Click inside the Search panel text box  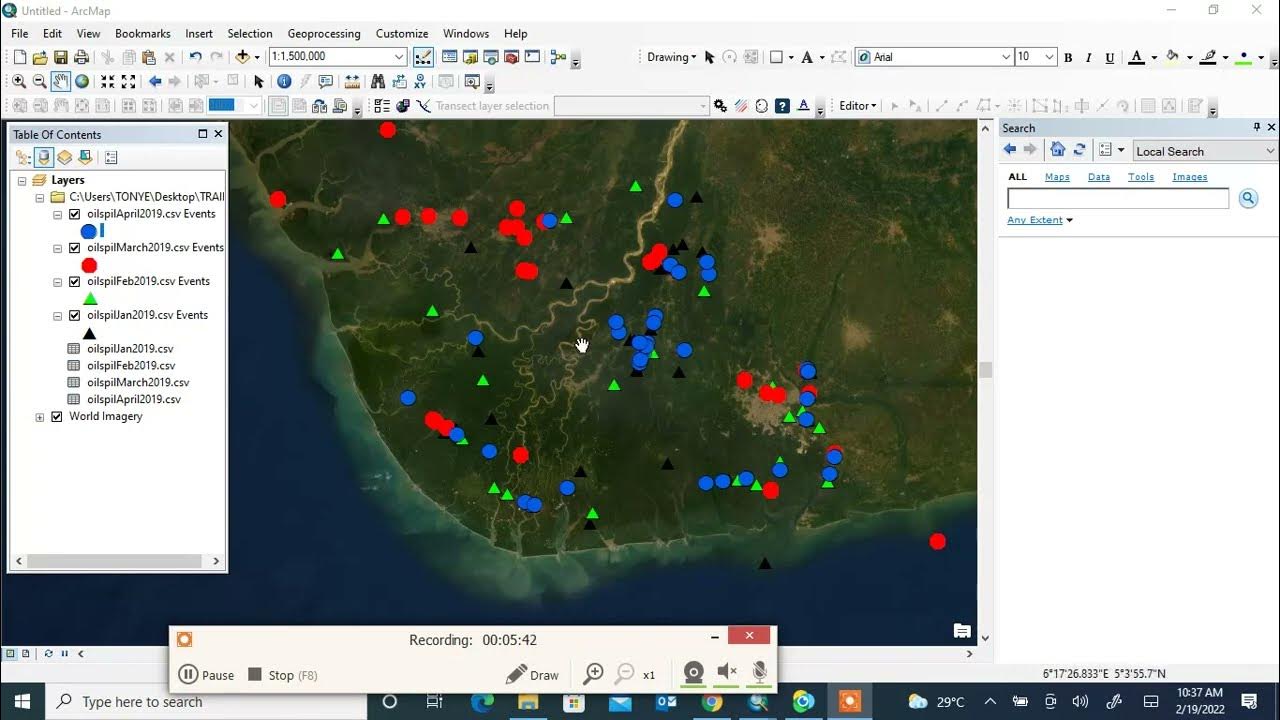pos(1118,198)
